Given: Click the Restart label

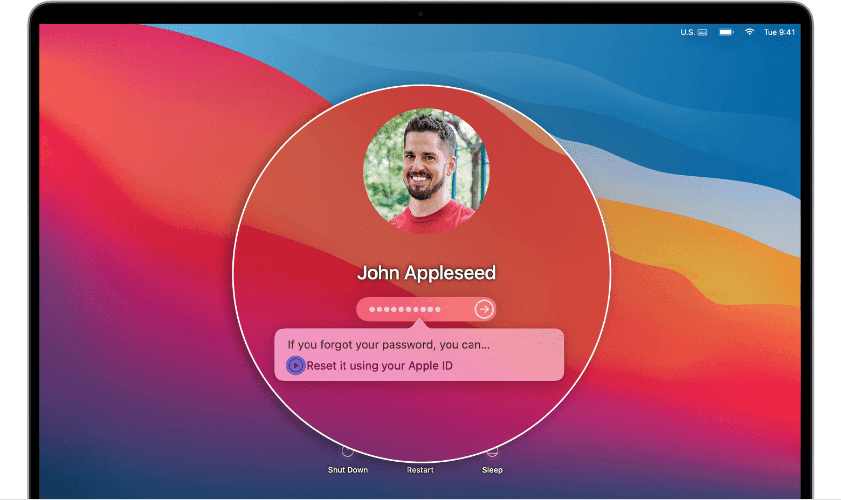Looking at the screenshot, I should pyautogui.click(x=420, y=470).
